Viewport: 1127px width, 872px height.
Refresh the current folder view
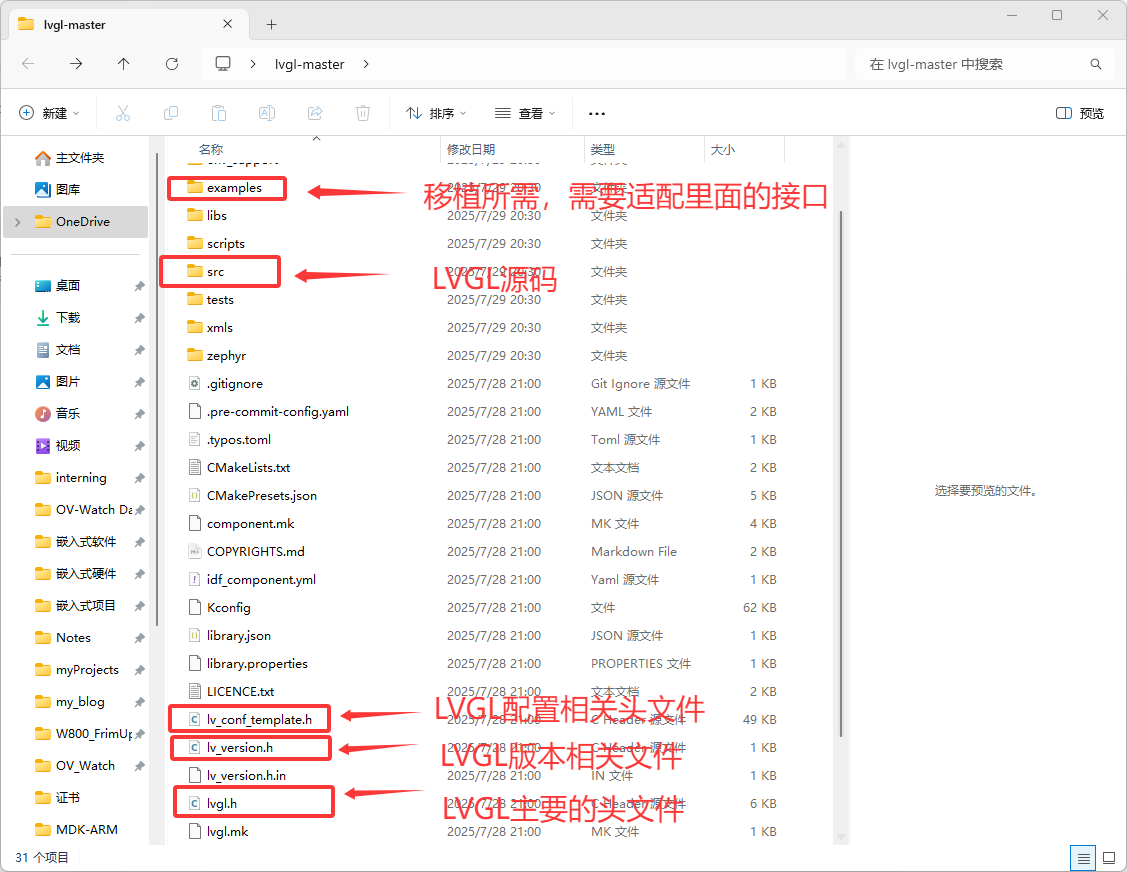coord(171,64)
